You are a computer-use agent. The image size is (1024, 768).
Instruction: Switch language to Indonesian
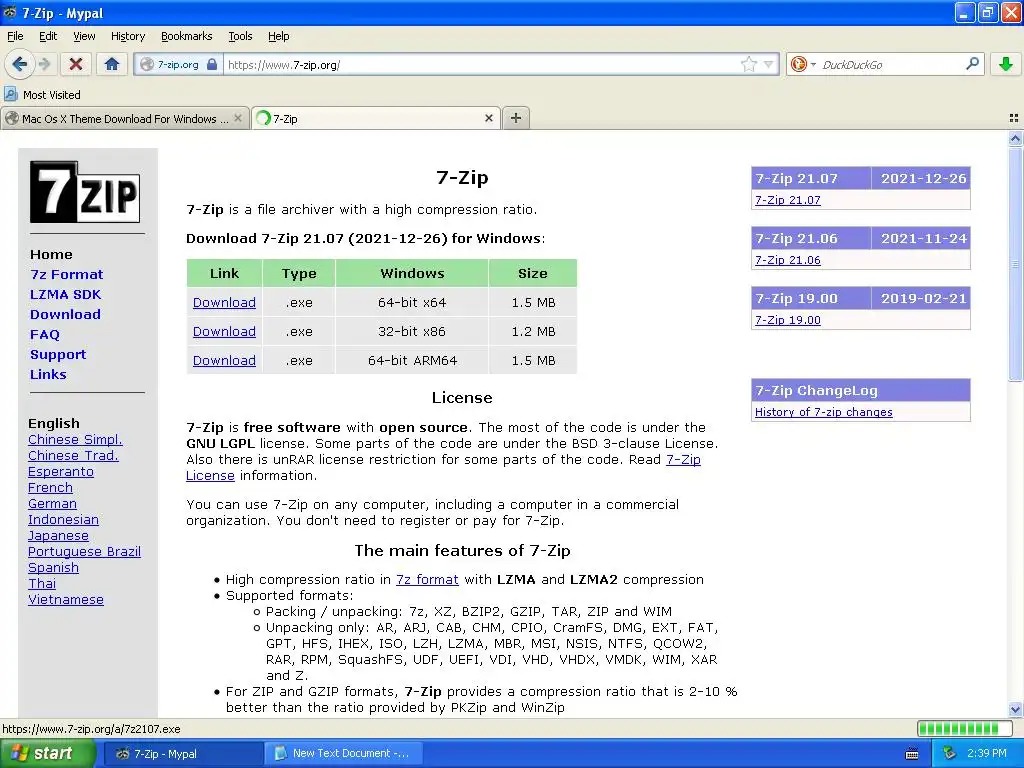tap(63, 519)
